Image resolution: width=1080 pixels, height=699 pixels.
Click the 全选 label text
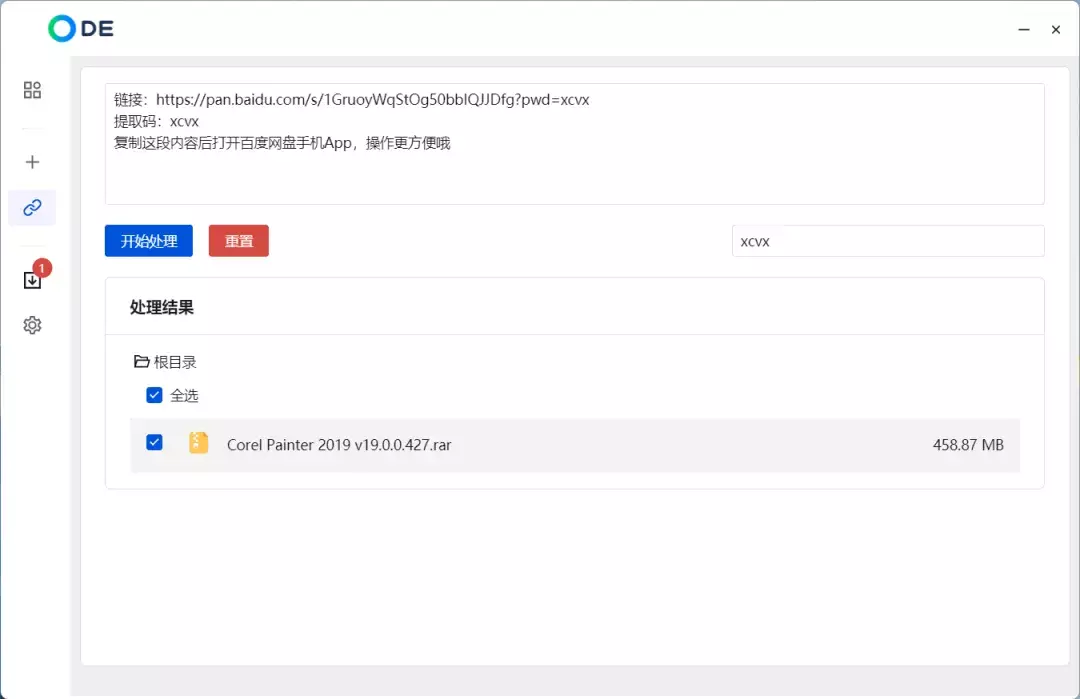184,395
